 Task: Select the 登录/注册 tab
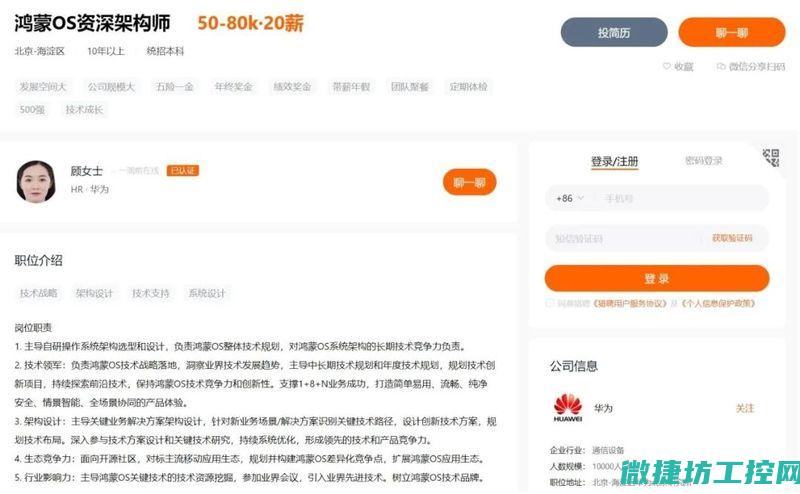click(614, 161)
